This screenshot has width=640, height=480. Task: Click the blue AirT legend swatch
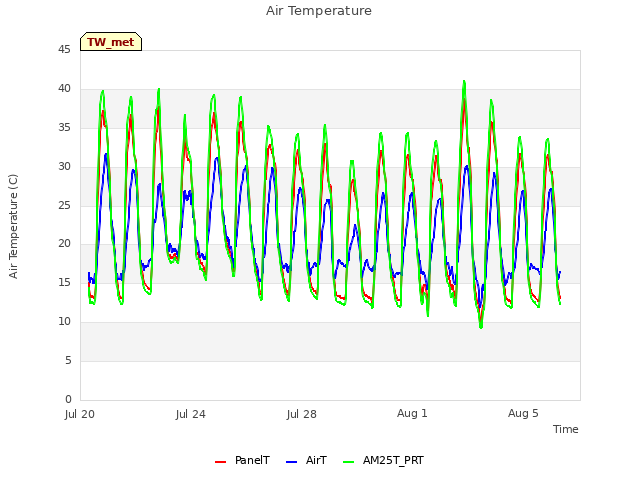click(291, 462)
